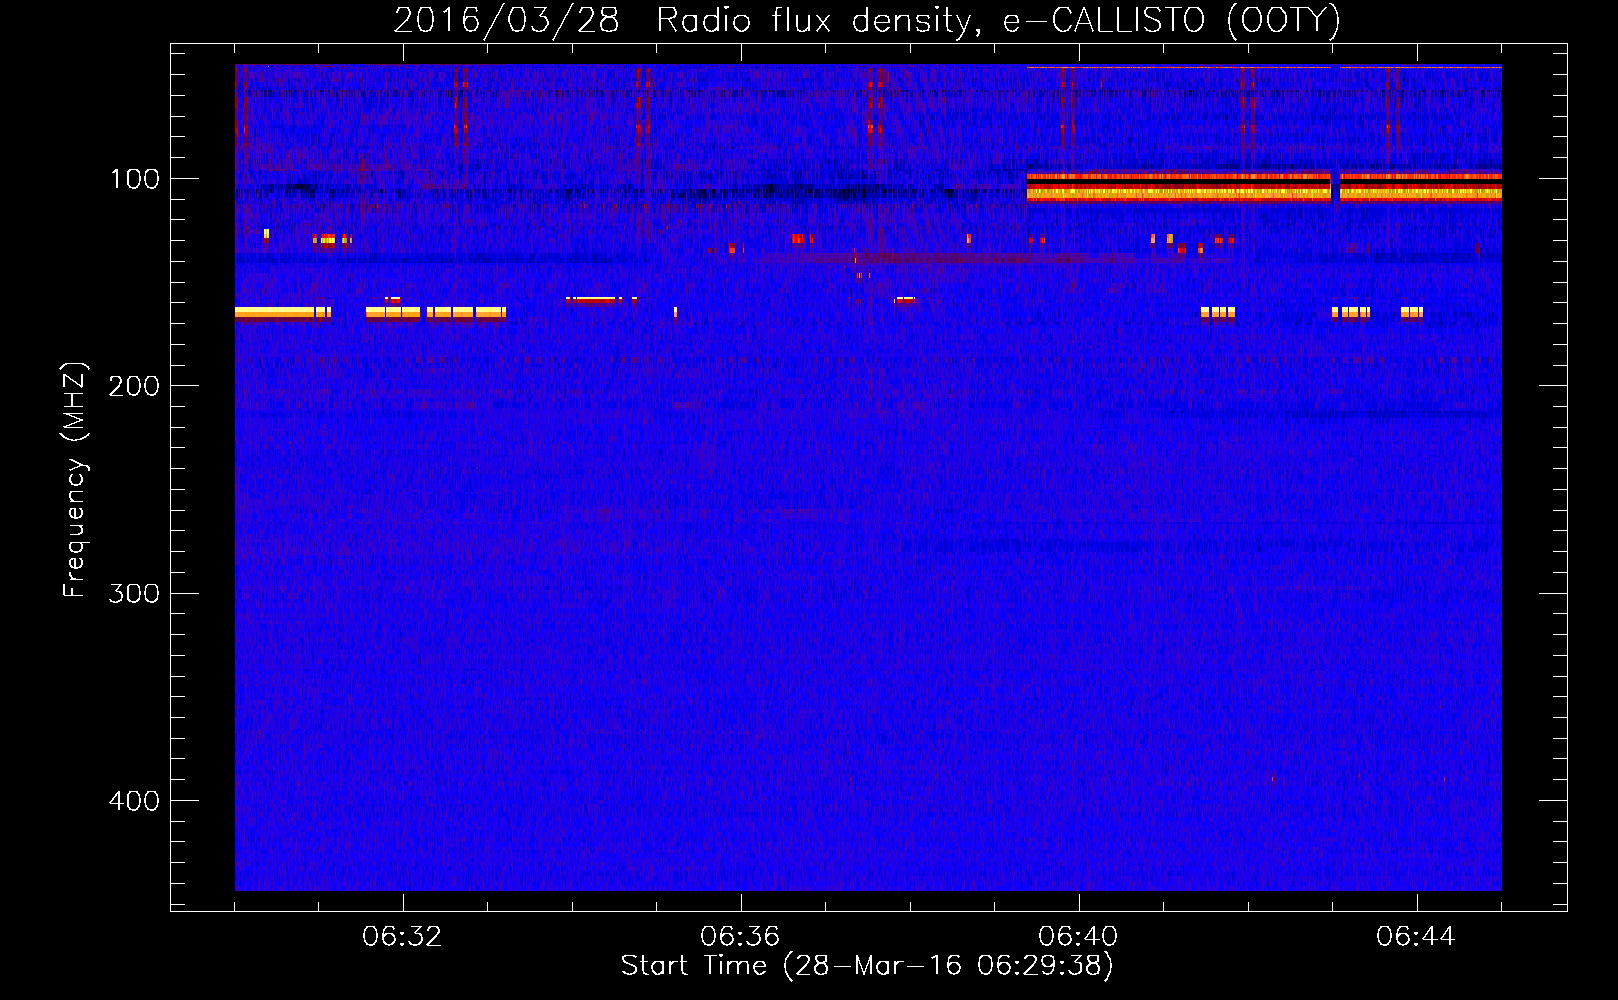Click the 200 MHz frequency tick label
The height and width of the screenshot is (1000, 1618).
(133, 387)
